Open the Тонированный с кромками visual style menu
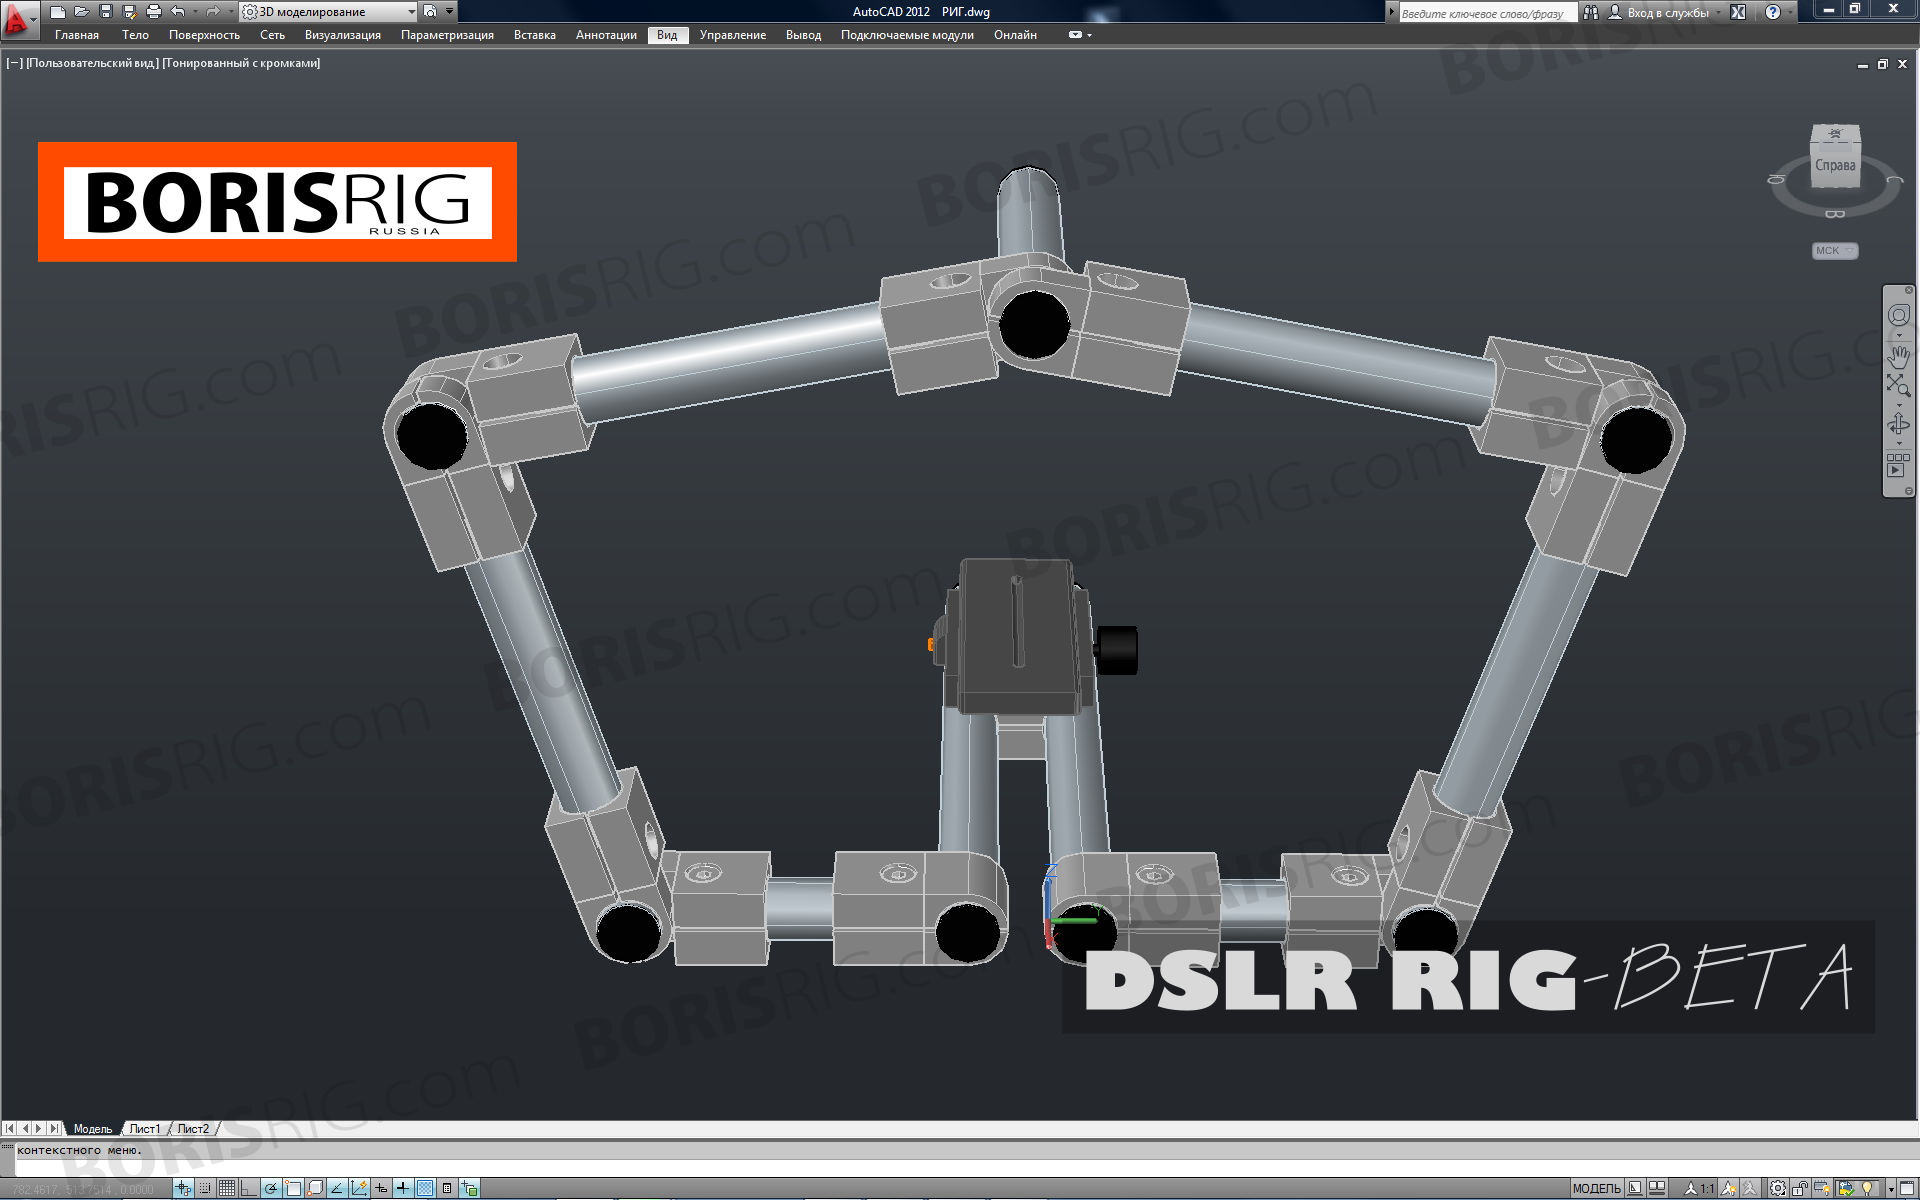 241,63
